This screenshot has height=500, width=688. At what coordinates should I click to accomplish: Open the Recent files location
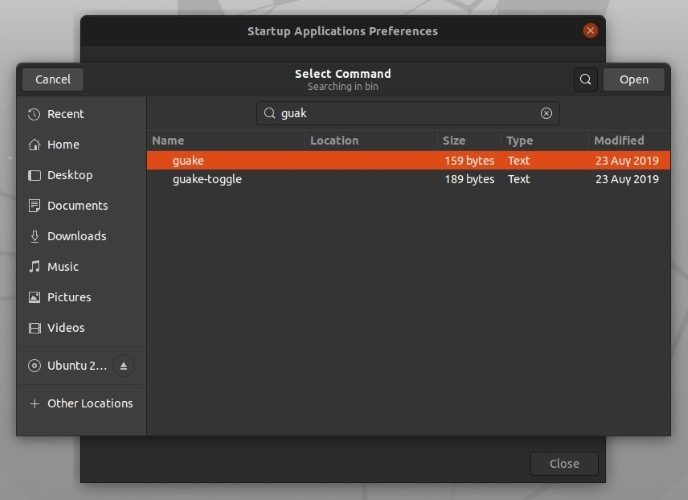[65, 114]
